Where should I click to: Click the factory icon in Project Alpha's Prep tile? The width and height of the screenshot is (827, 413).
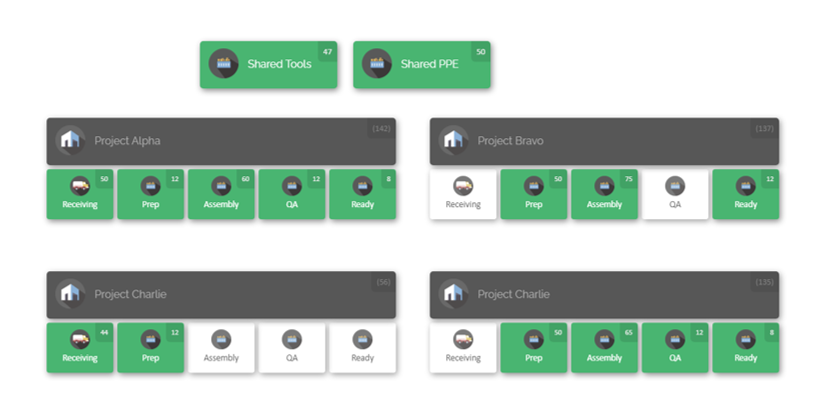pyautogui.click(x=150, y=186)
